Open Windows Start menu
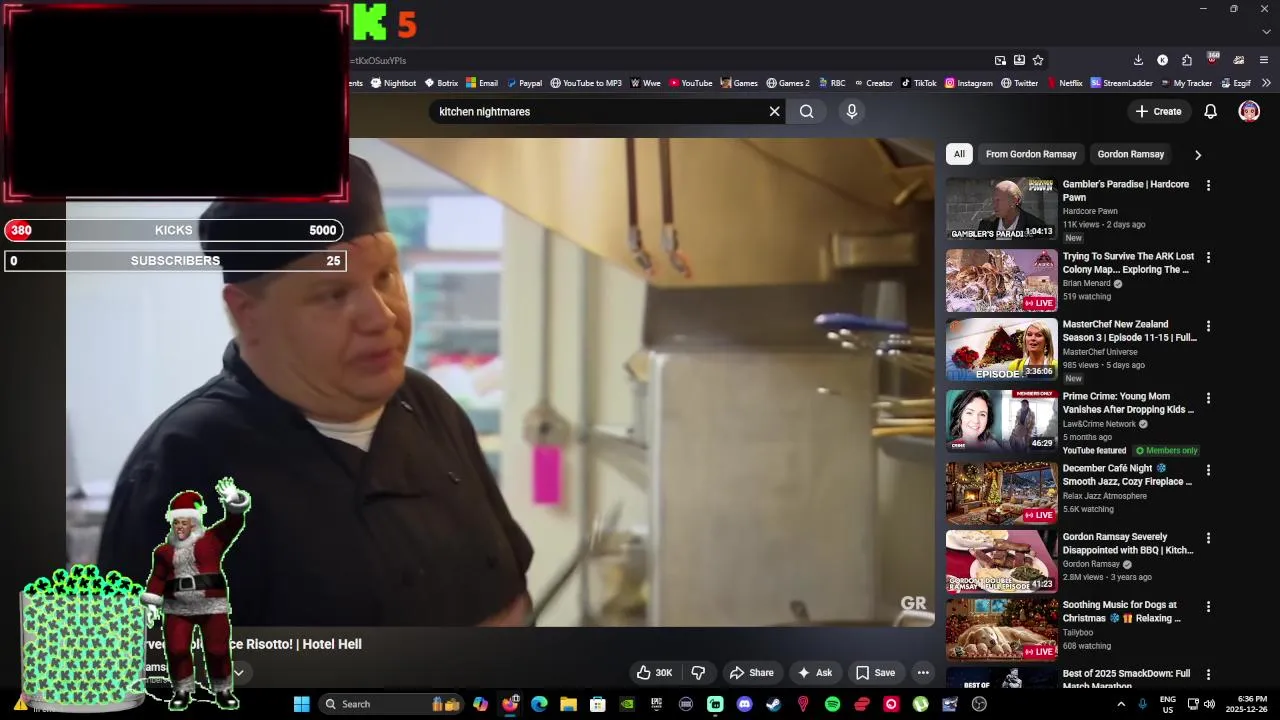This screenshot has height=720, width=1280. (x=301, y=704)
